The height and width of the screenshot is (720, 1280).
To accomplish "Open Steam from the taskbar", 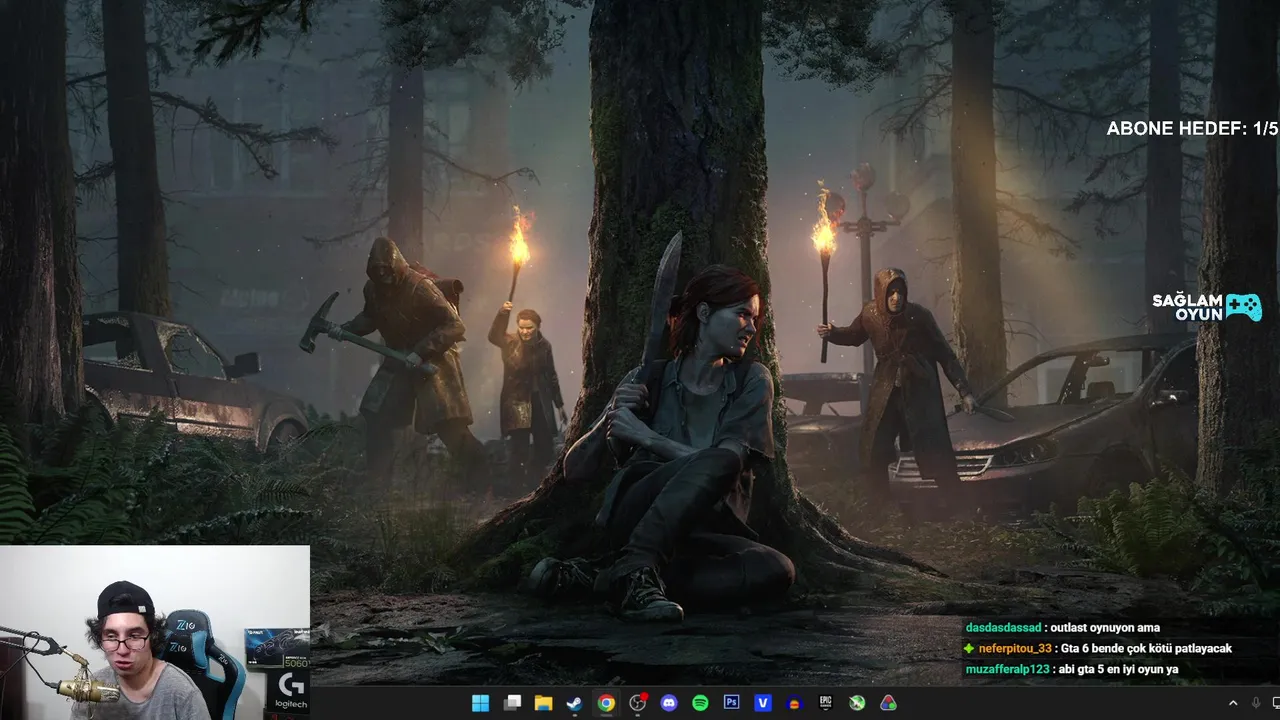I will pyautogui.click(x=574, y=703).
